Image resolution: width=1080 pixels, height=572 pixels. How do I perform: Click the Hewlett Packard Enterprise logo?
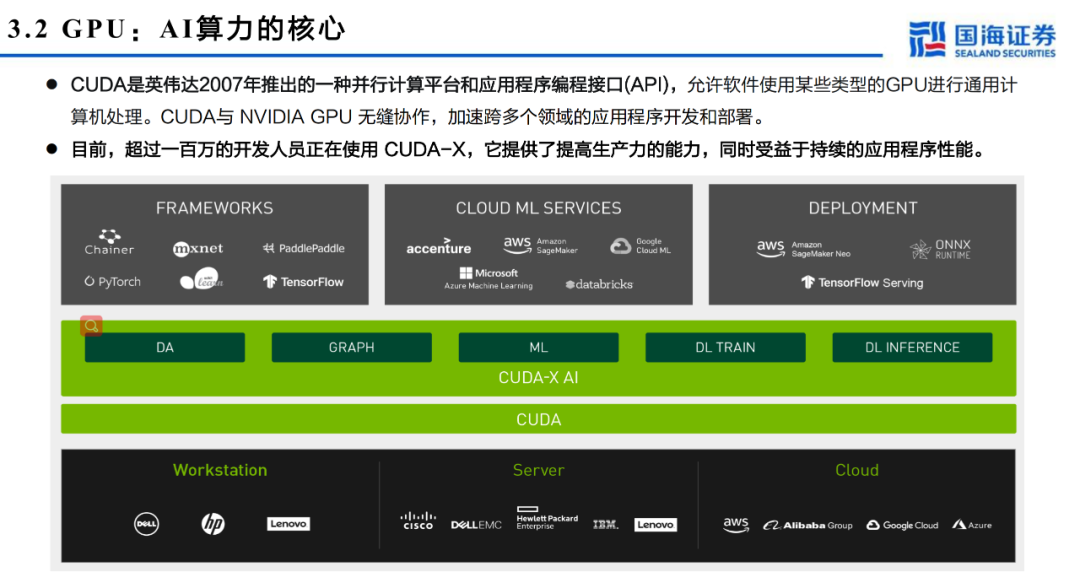click(547, 518)
